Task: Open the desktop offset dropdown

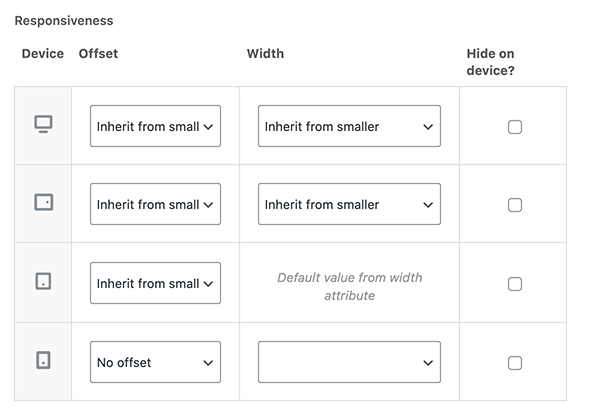Action: click(155, 126)
